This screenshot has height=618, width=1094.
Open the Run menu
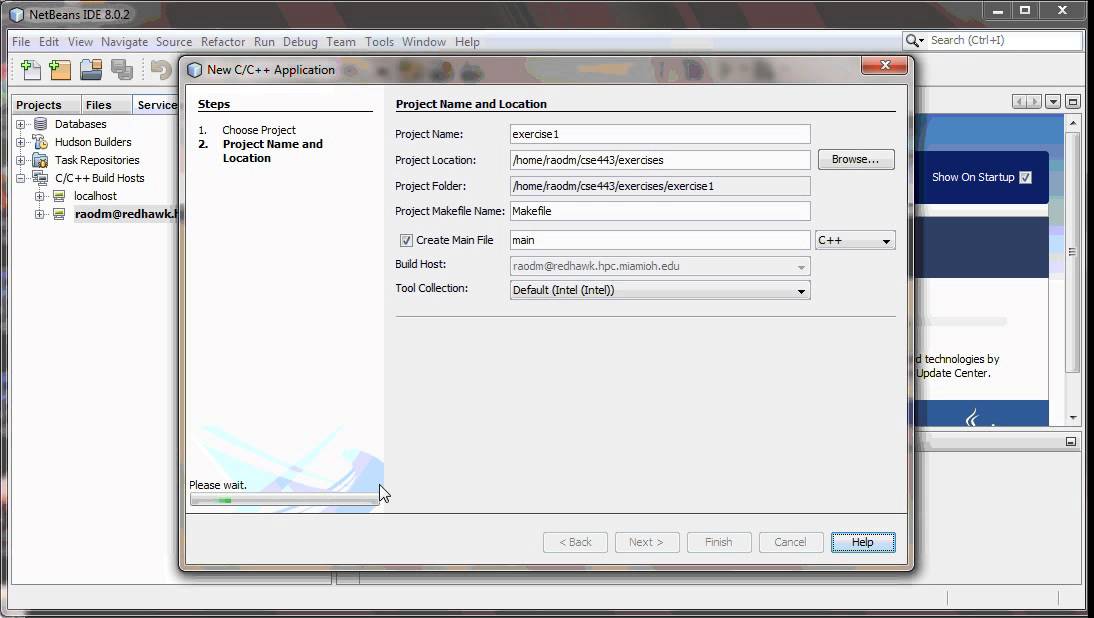pos(264,42)
